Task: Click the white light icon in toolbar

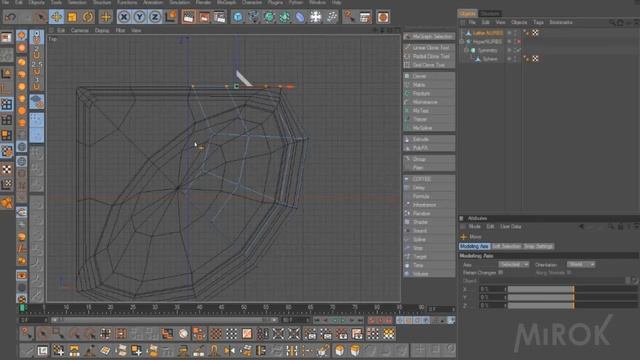Action: (x=316, y=17)
